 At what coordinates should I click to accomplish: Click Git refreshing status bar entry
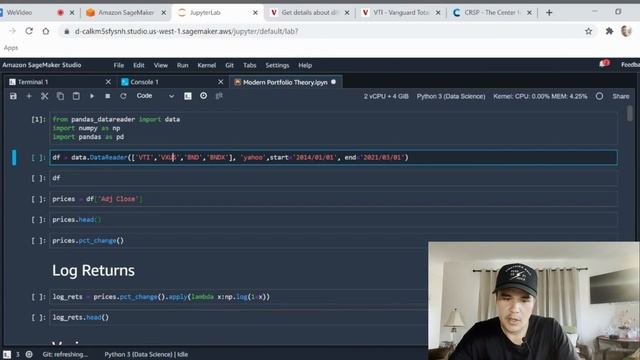(65, 354)
